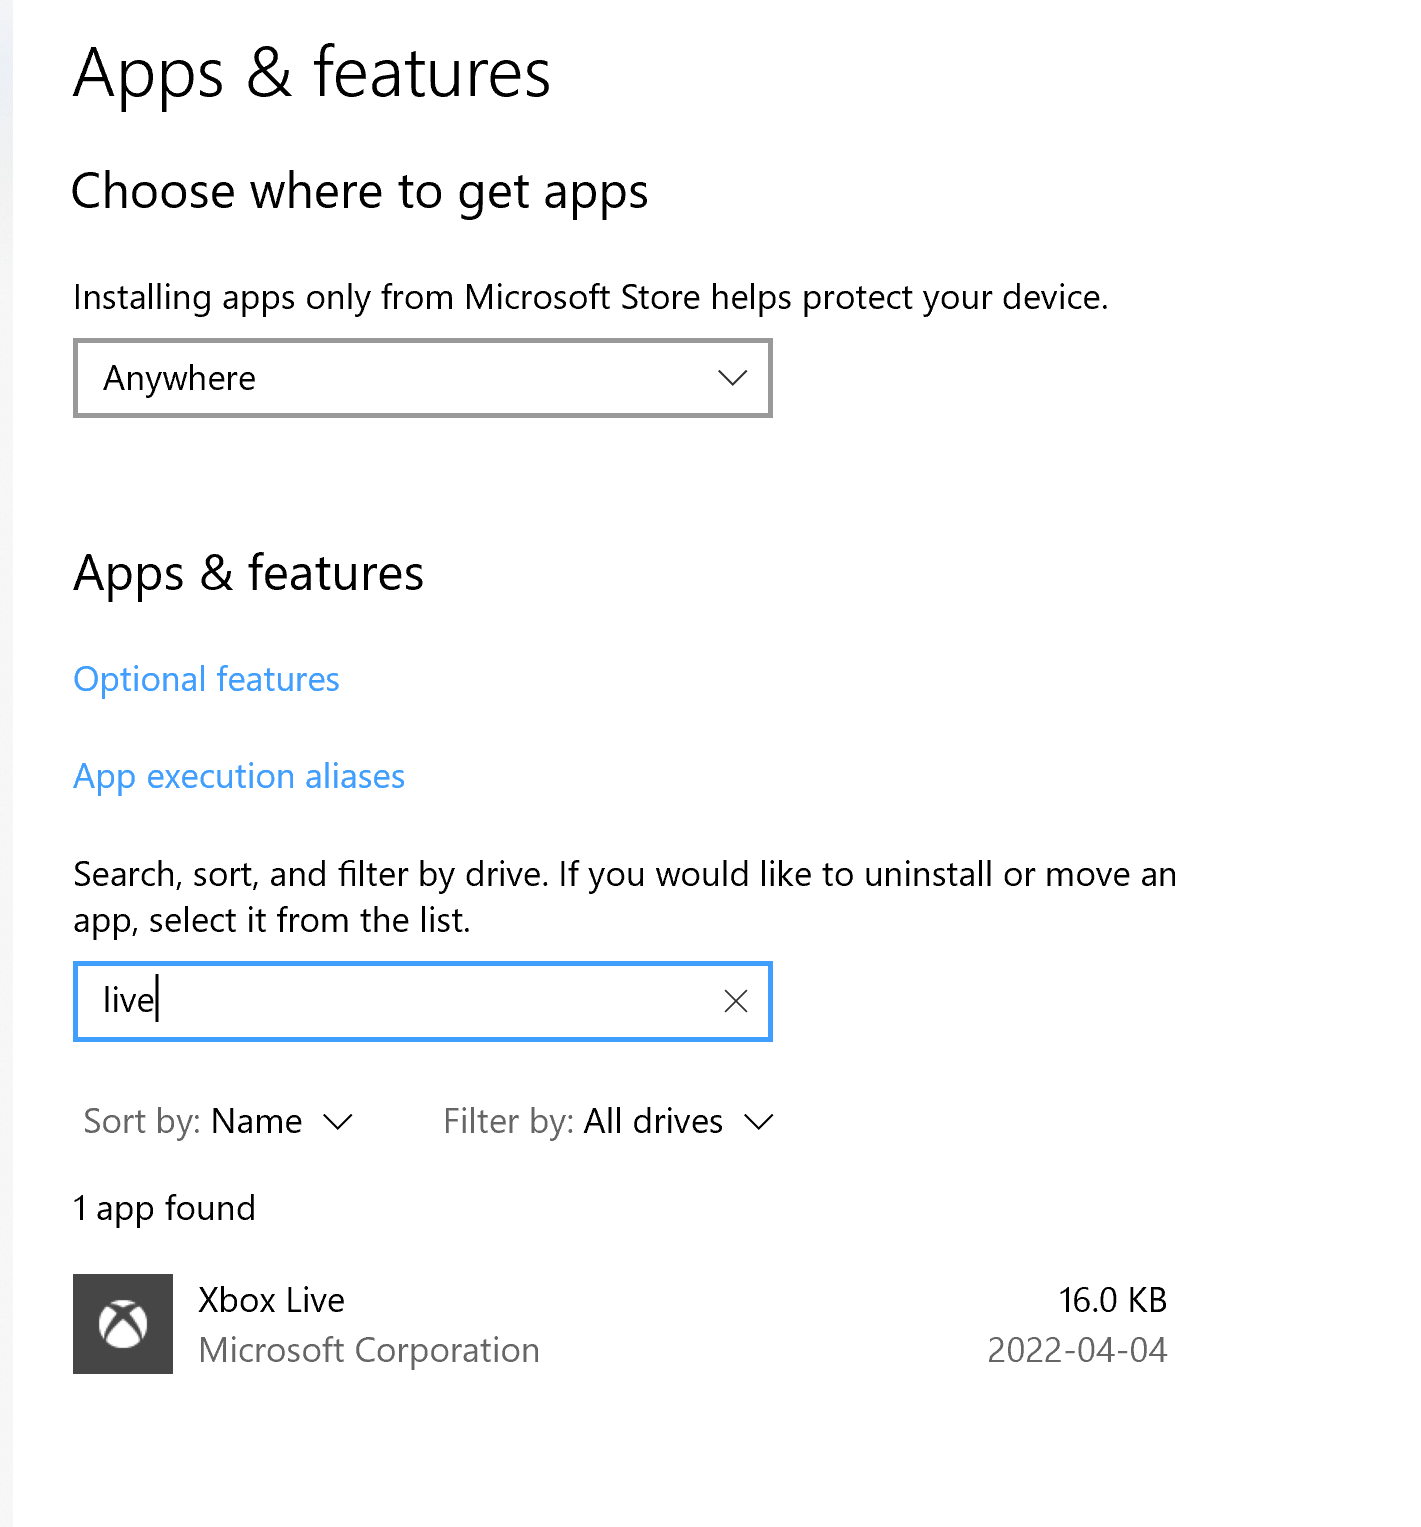The width and height of the screenshot is (1421, 1527).
Task: Click the search apps input field
Action: 400,1000
